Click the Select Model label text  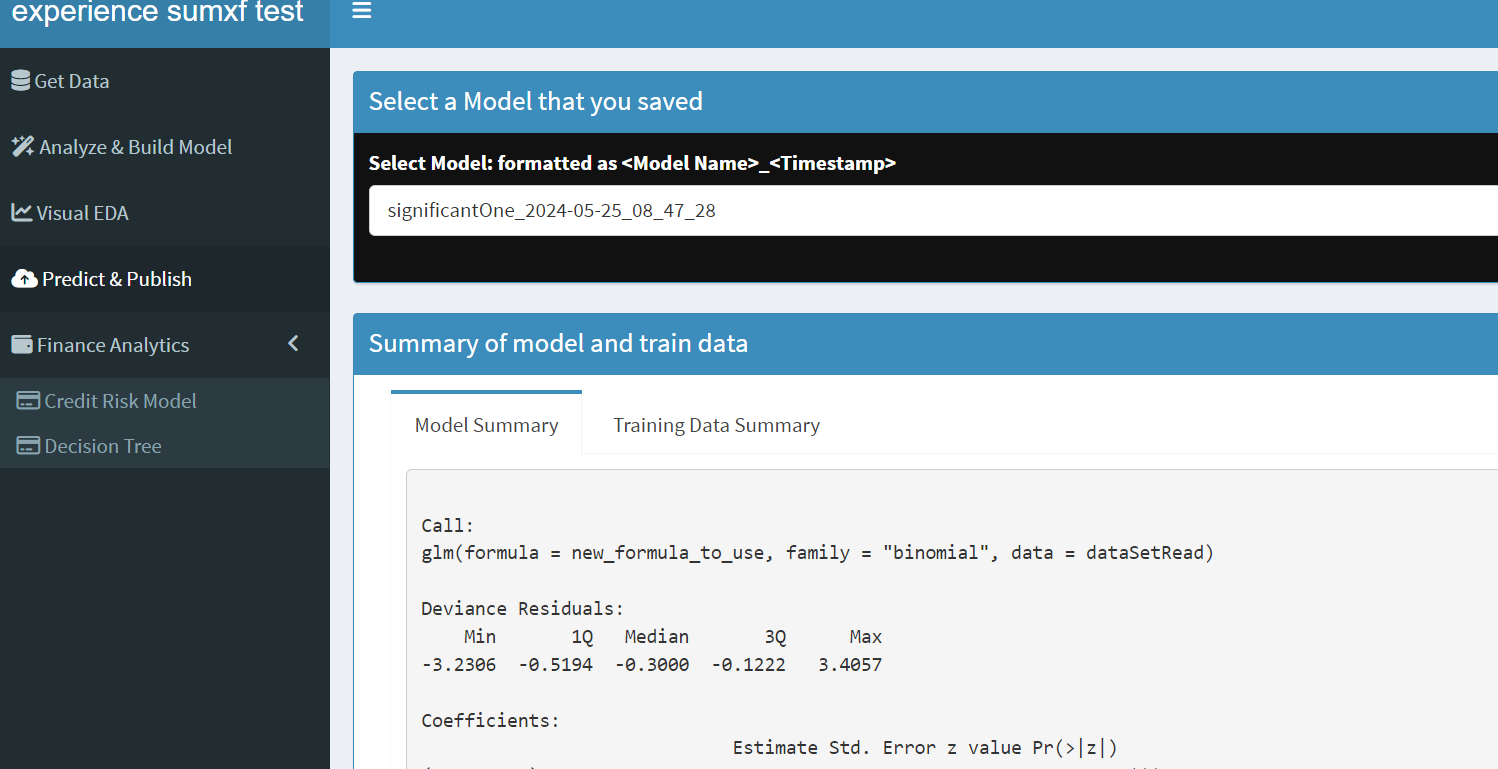[x=632, y=163]
